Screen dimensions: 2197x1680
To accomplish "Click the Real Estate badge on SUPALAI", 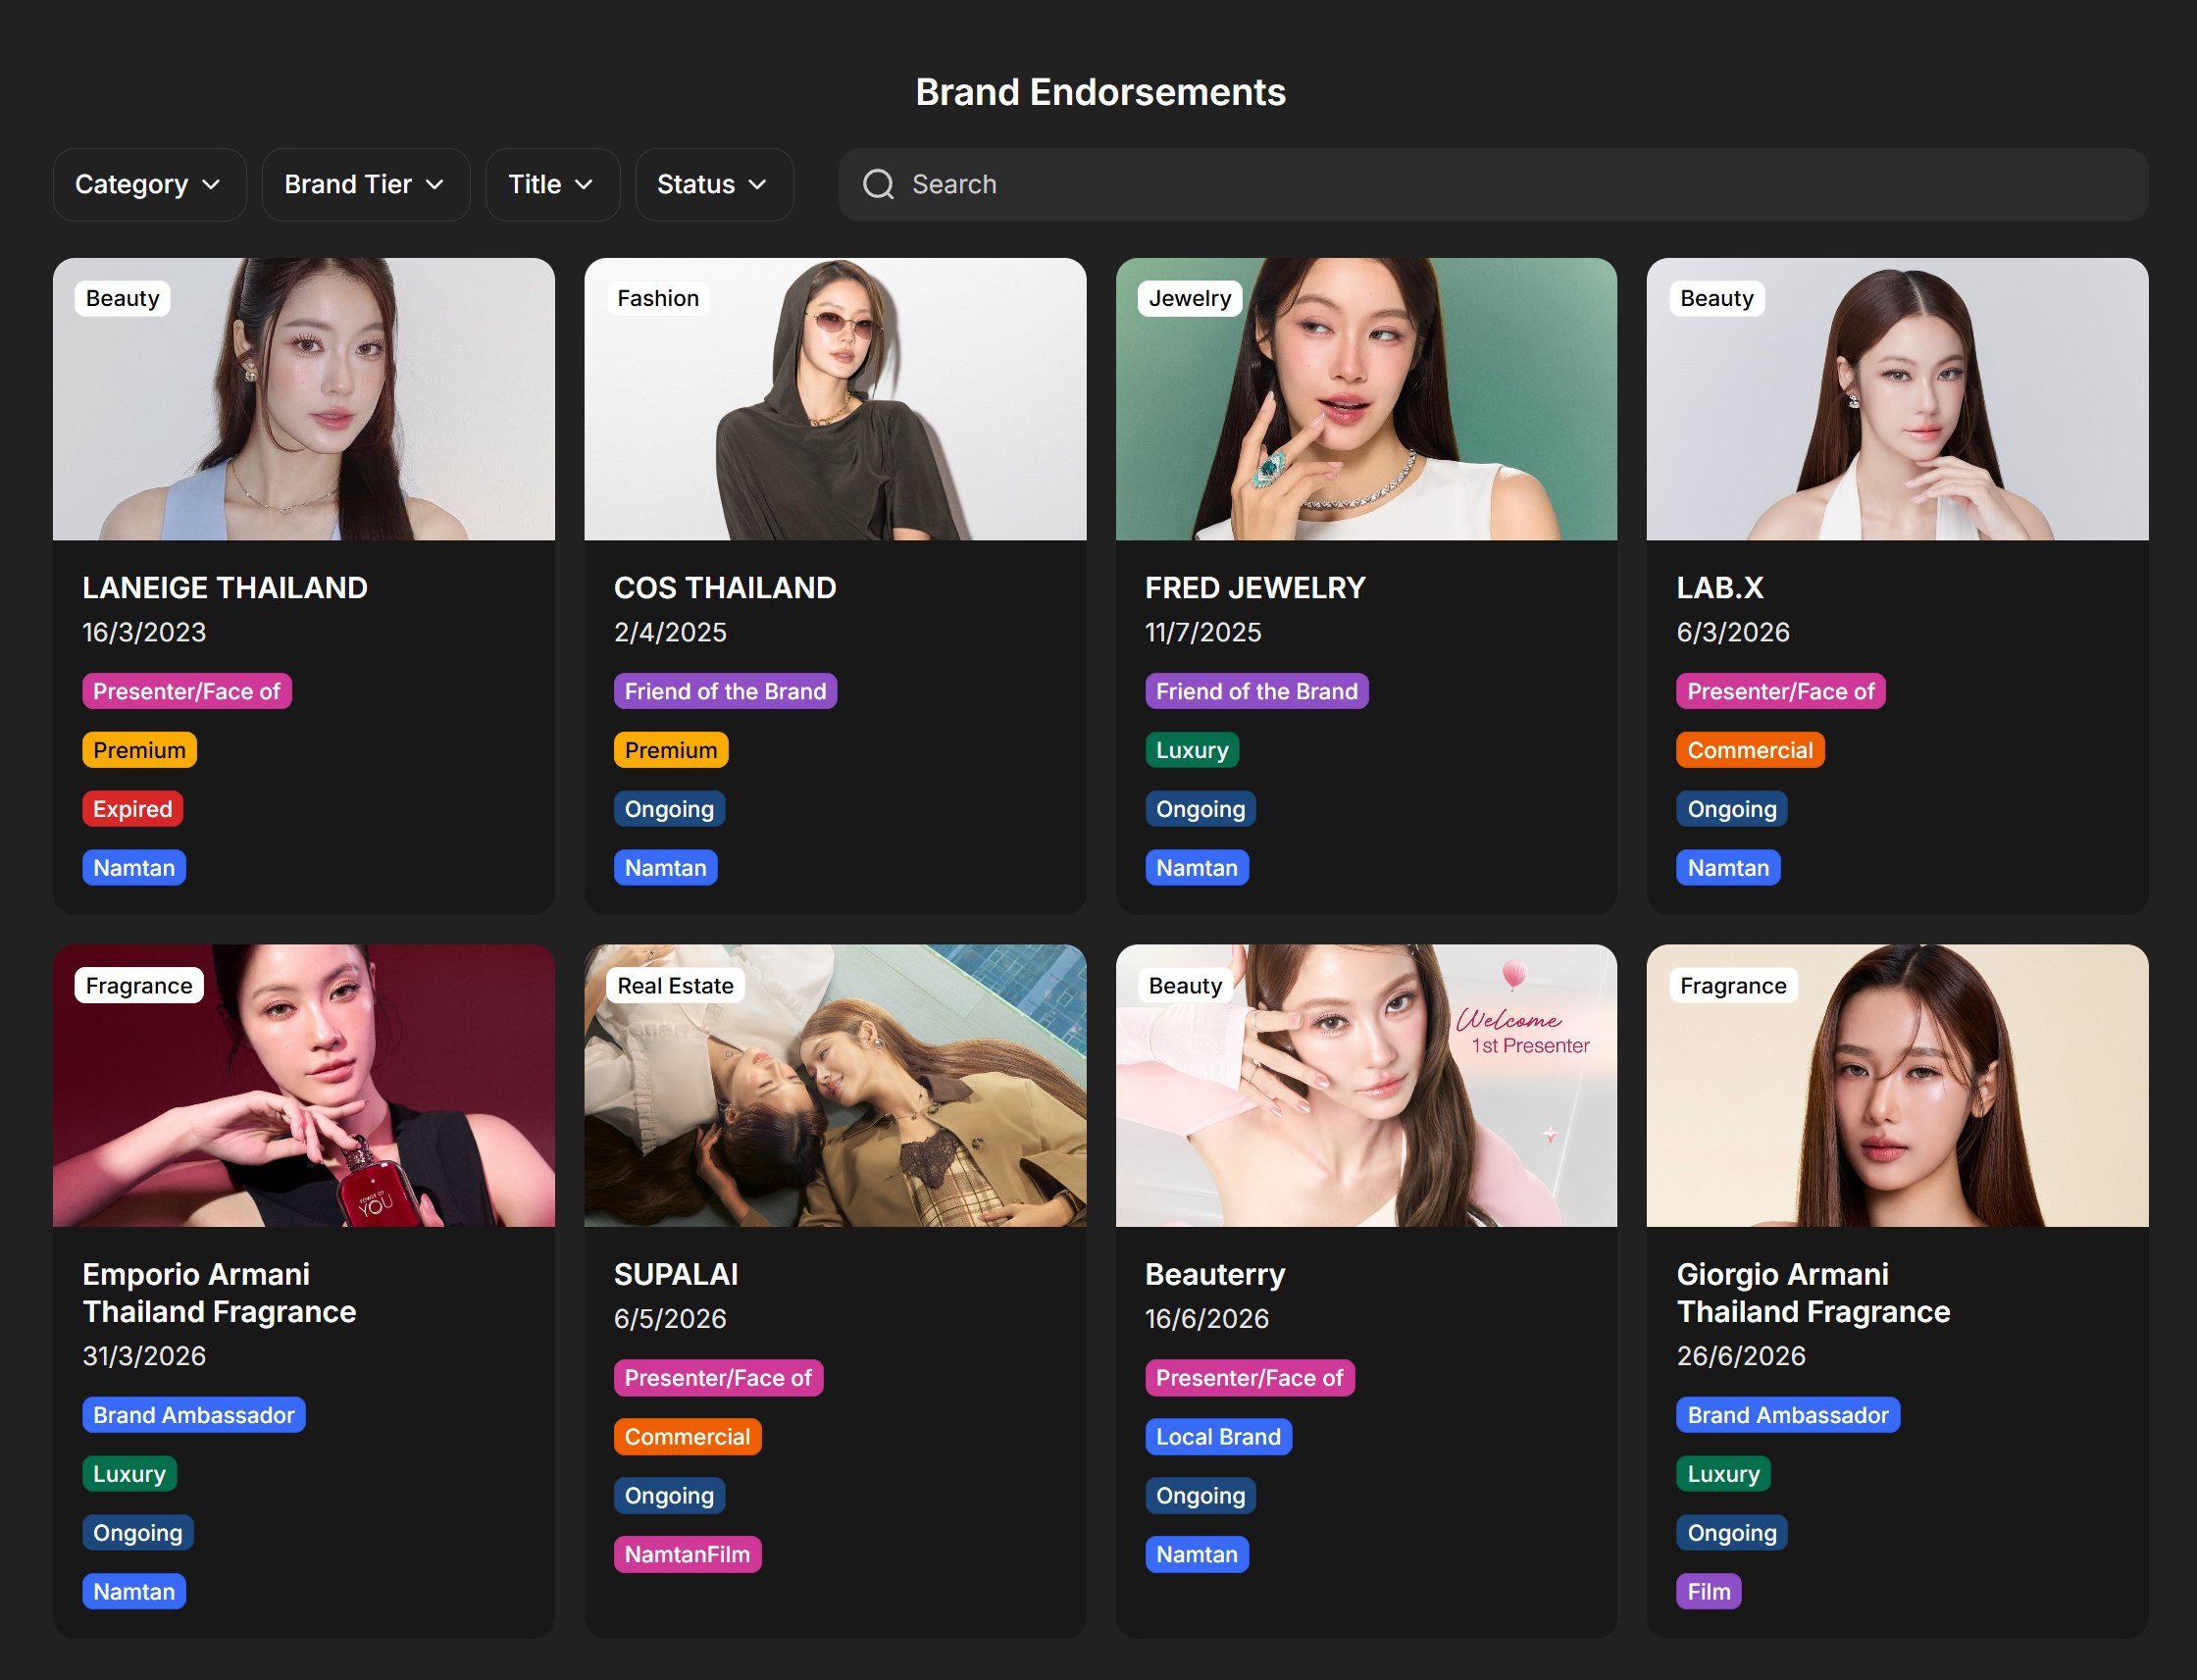I will coord(675,985).
